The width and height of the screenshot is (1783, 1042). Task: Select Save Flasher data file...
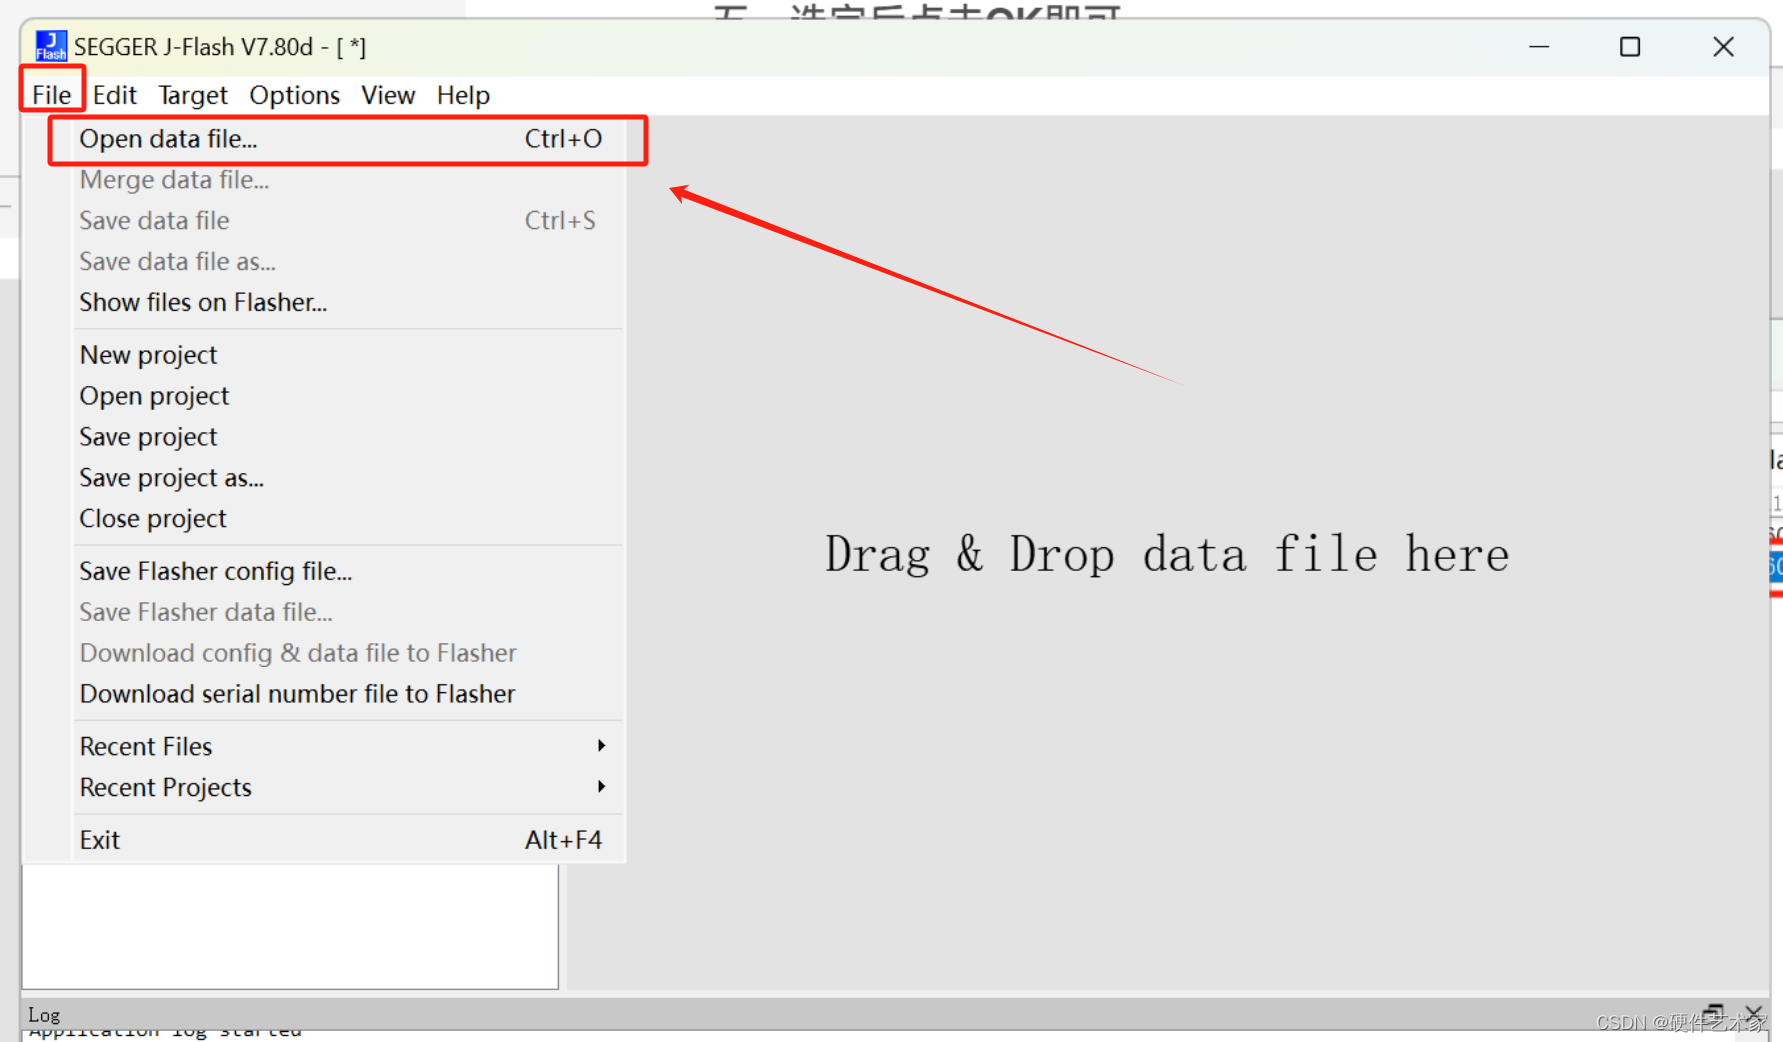click(348, 612)
